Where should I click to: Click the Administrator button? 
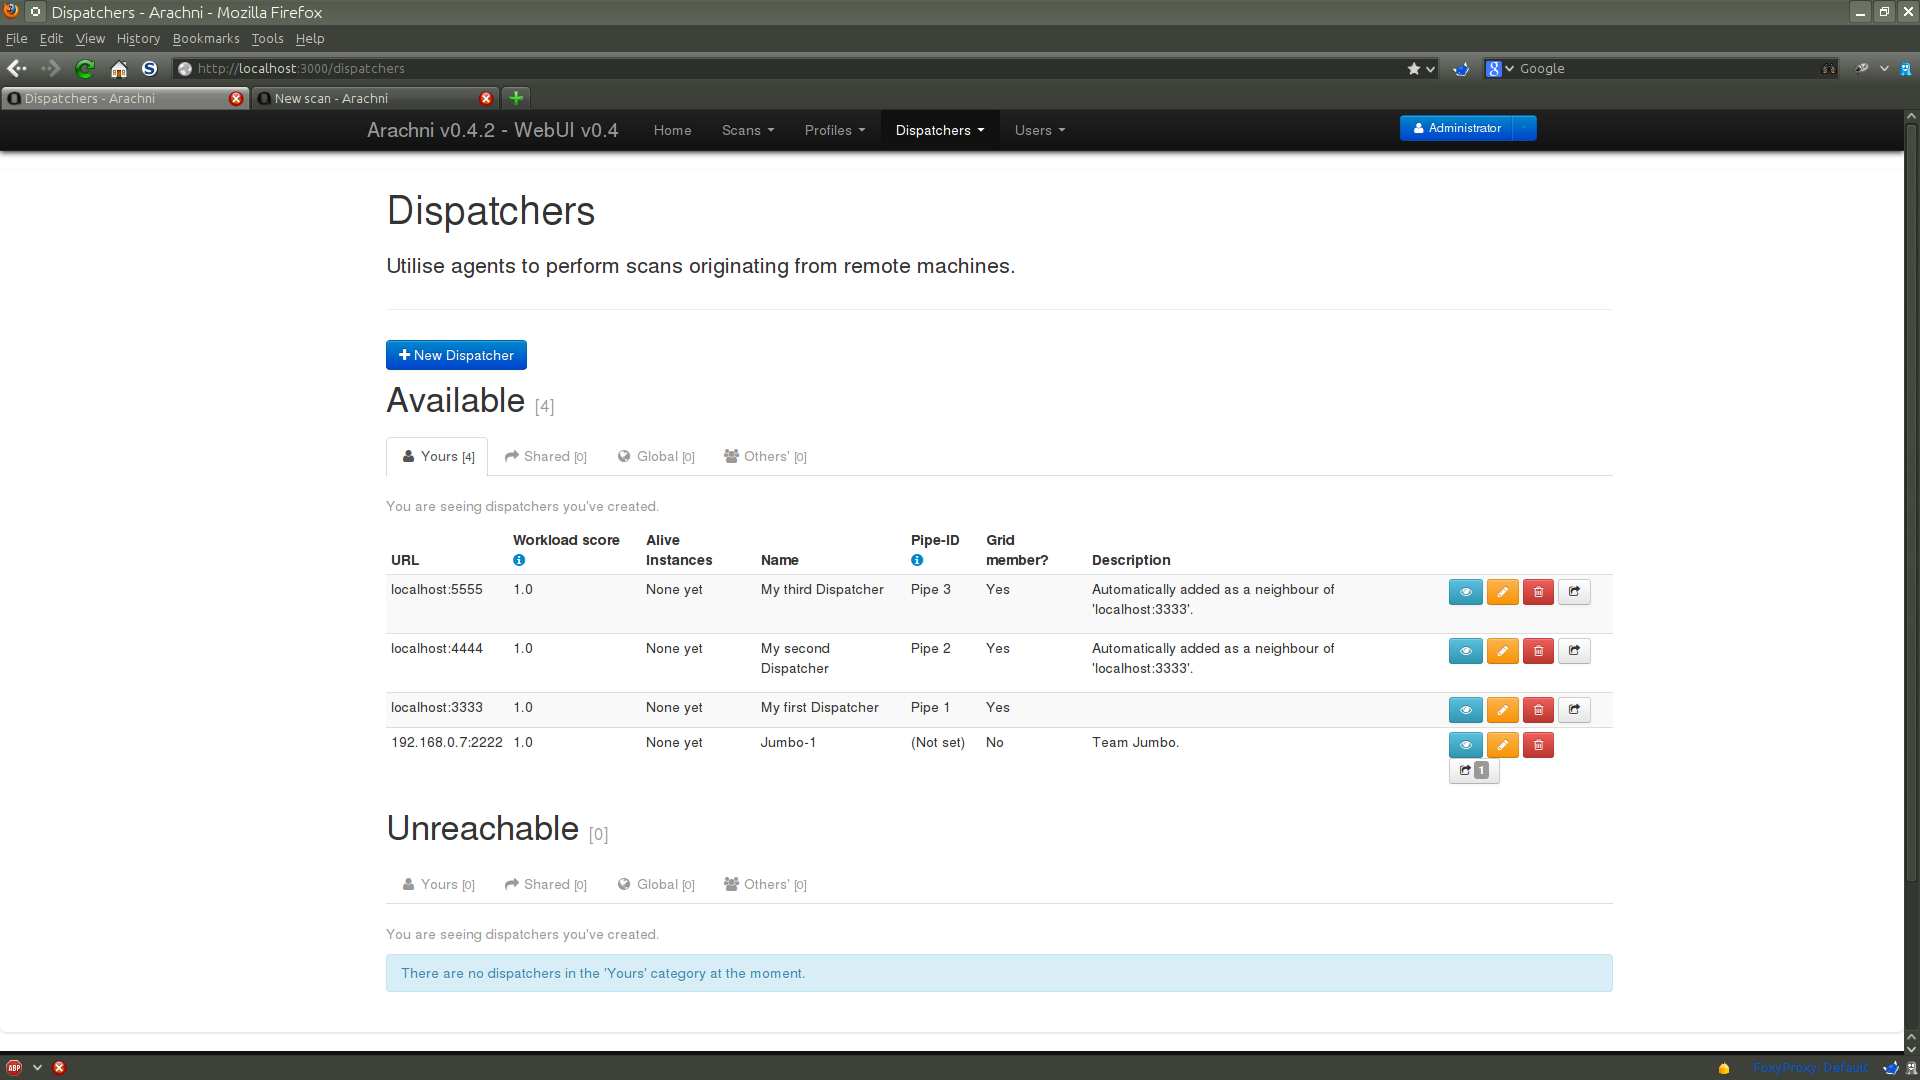(1456, 128)
